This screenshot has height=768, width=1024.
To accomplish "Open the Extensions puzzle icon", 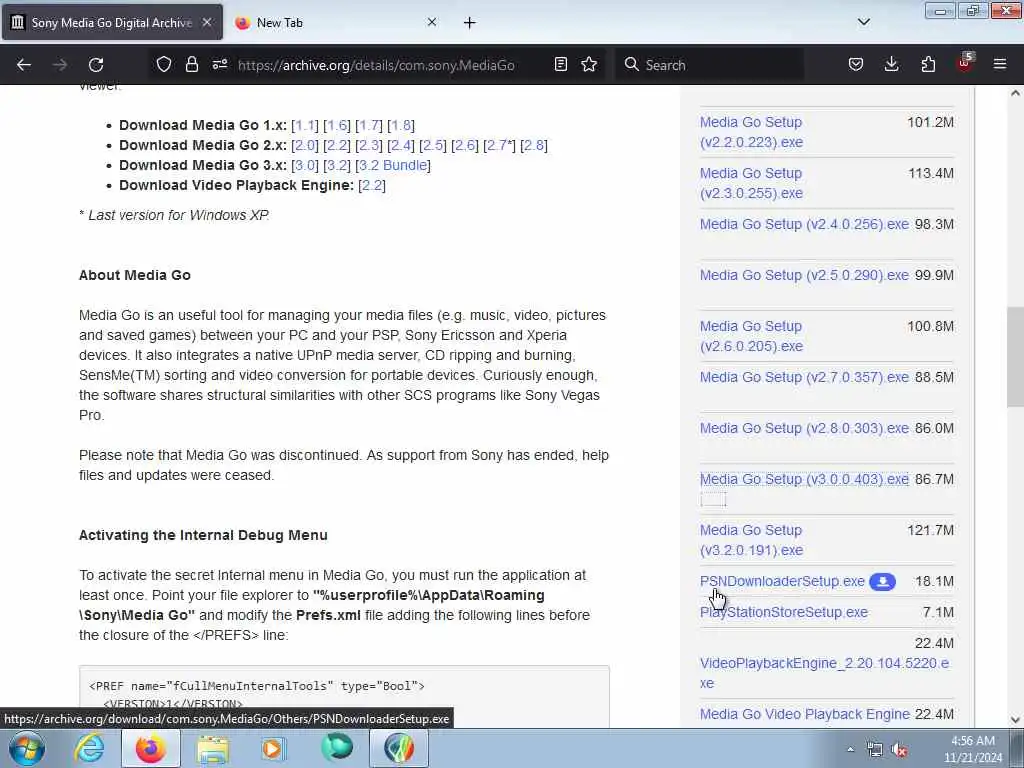I will pyautogui.click(x=928, y=64).
